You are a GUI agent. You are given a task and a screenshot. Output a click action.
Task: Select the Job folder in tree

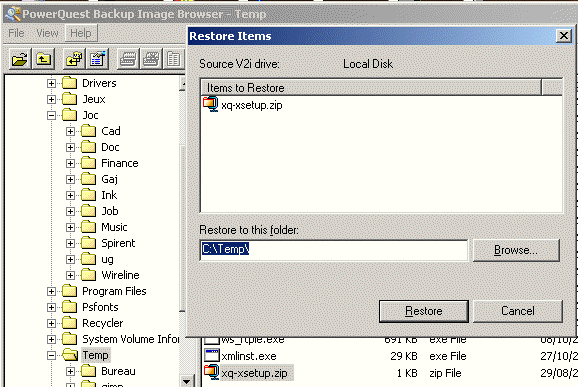tap(110, 211)
